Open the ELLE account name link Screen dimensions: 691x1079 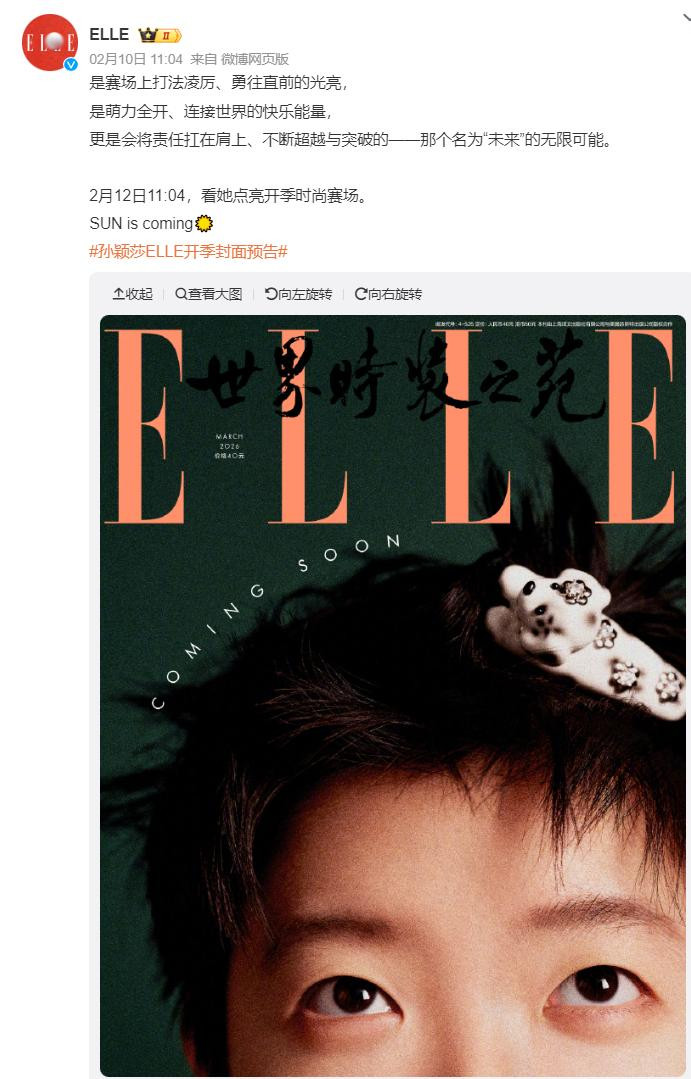coord(109,34)
